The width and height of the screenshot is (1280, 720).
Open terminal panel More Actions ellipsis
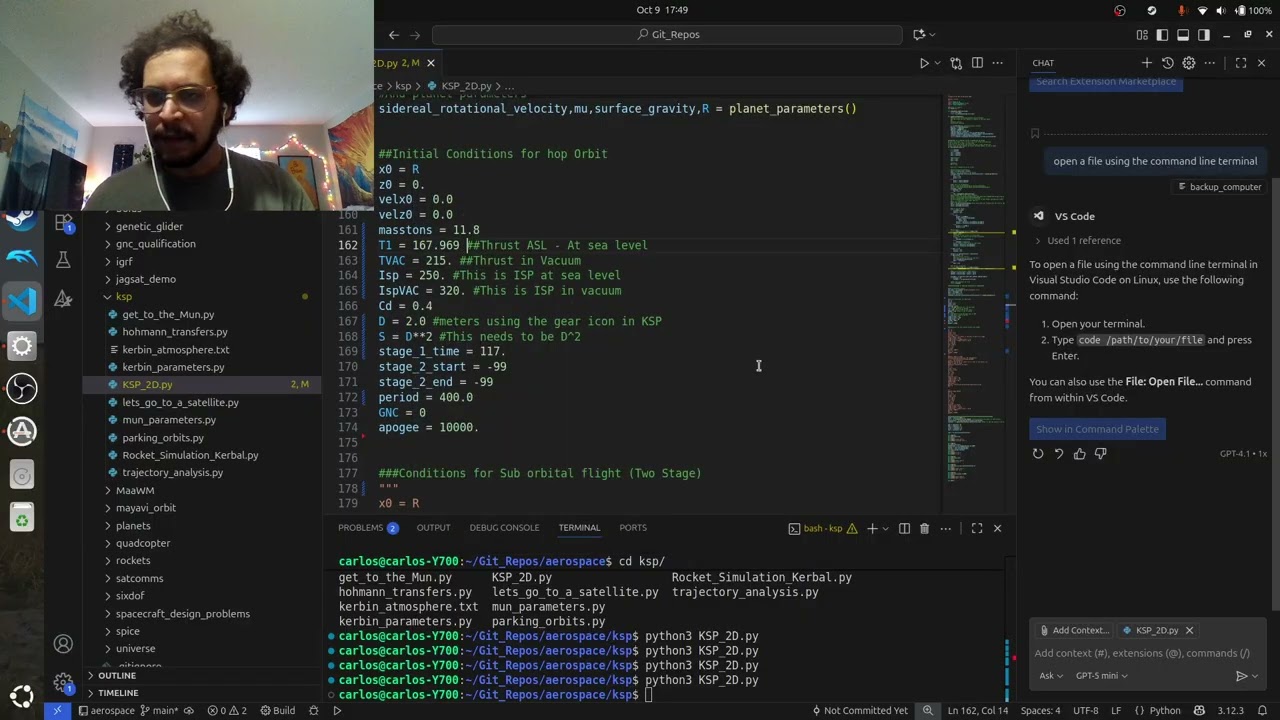(x=944, y=528)
